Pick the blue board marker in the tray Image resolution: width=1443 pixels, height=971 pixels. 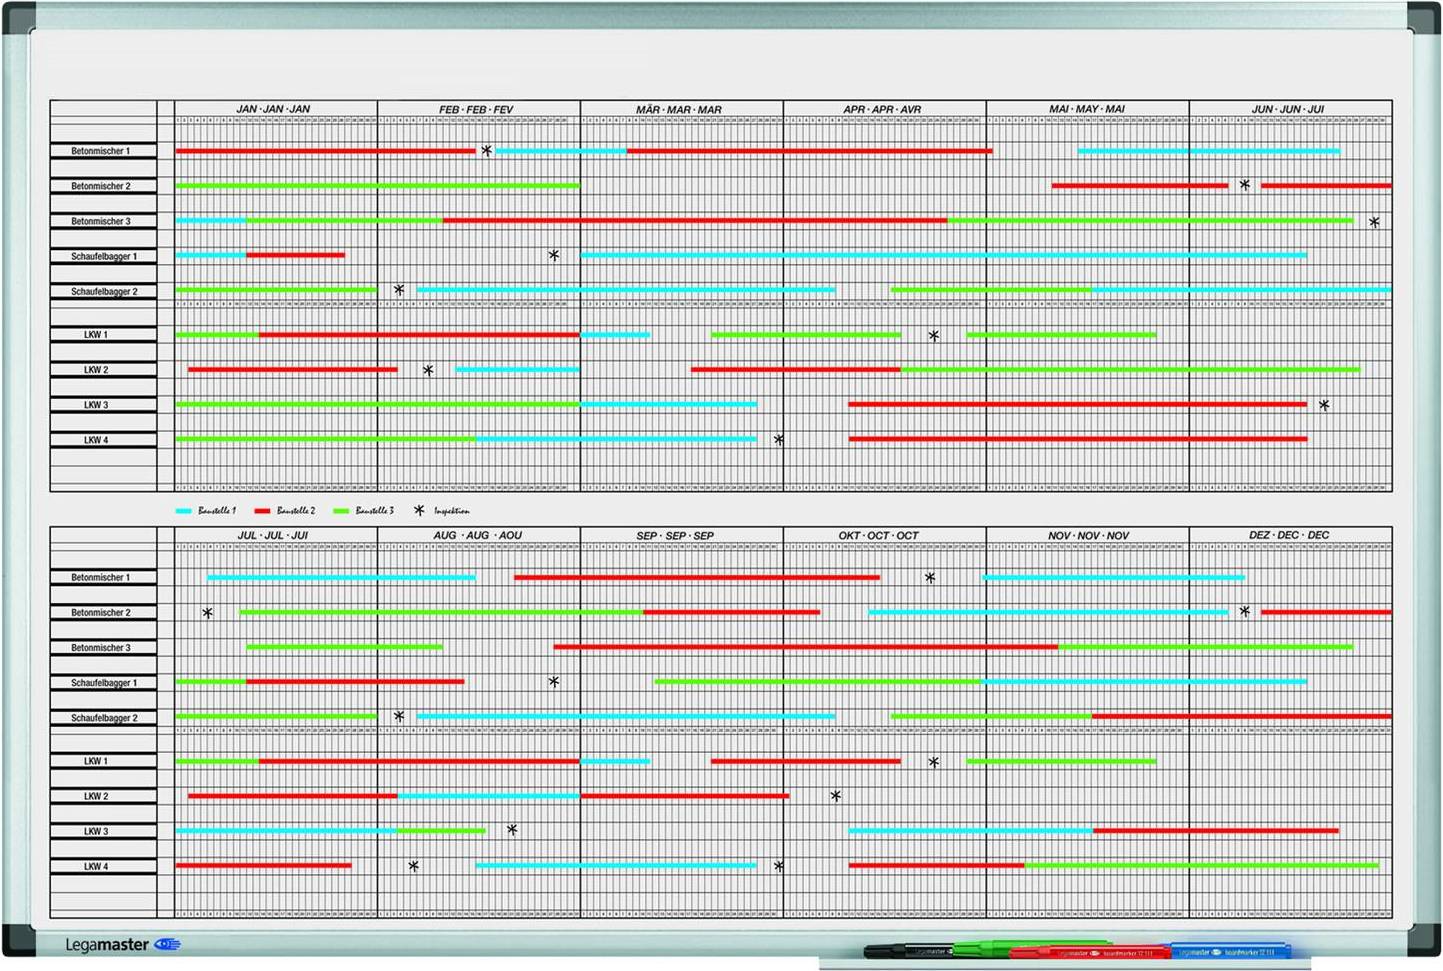click(1230, 951)
